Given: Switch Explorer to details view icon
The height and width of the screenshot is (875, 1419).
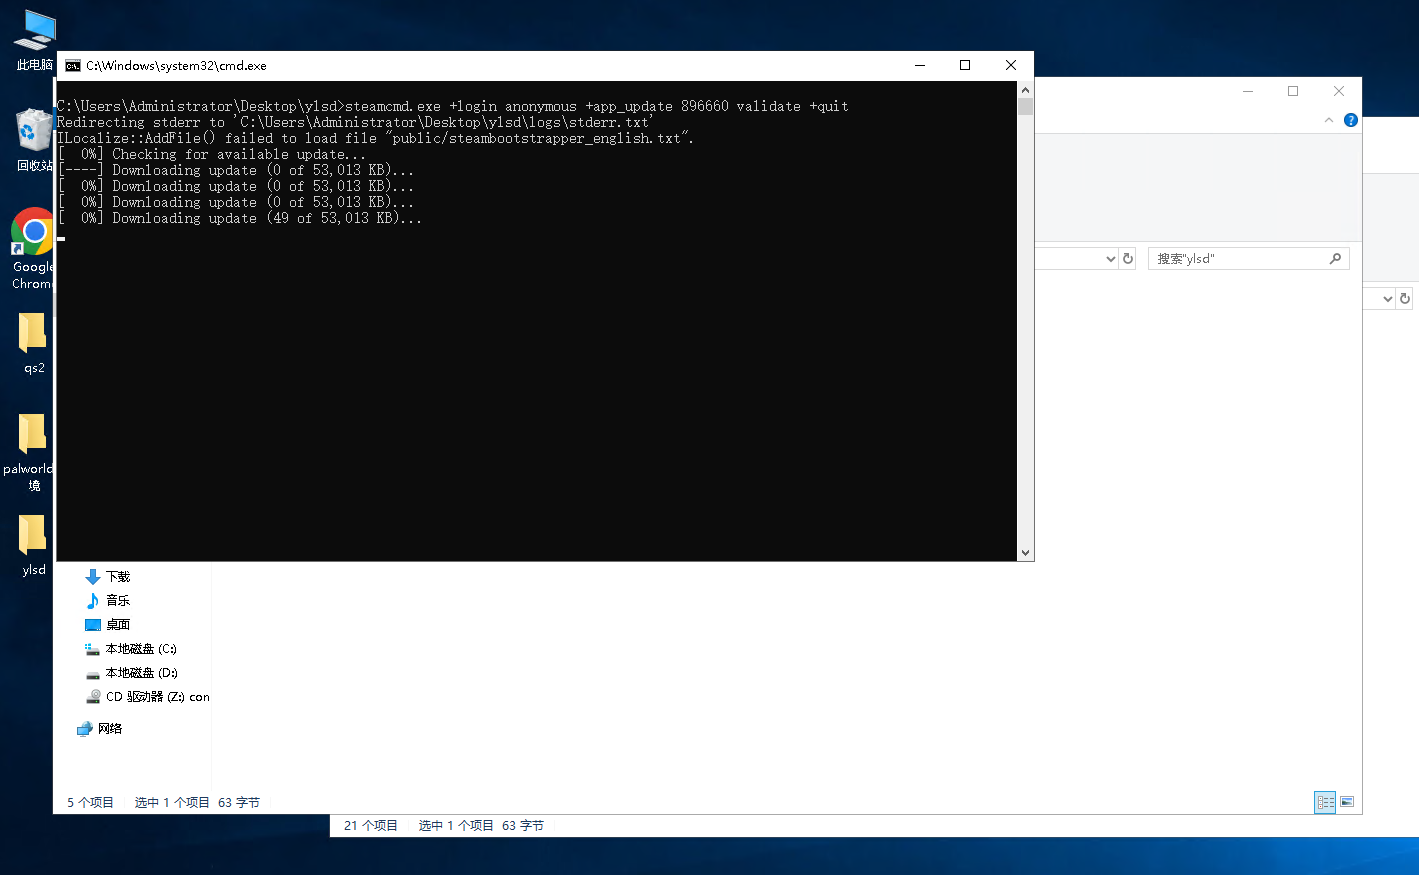Looking at the screenshot, I should [1325, 802].
